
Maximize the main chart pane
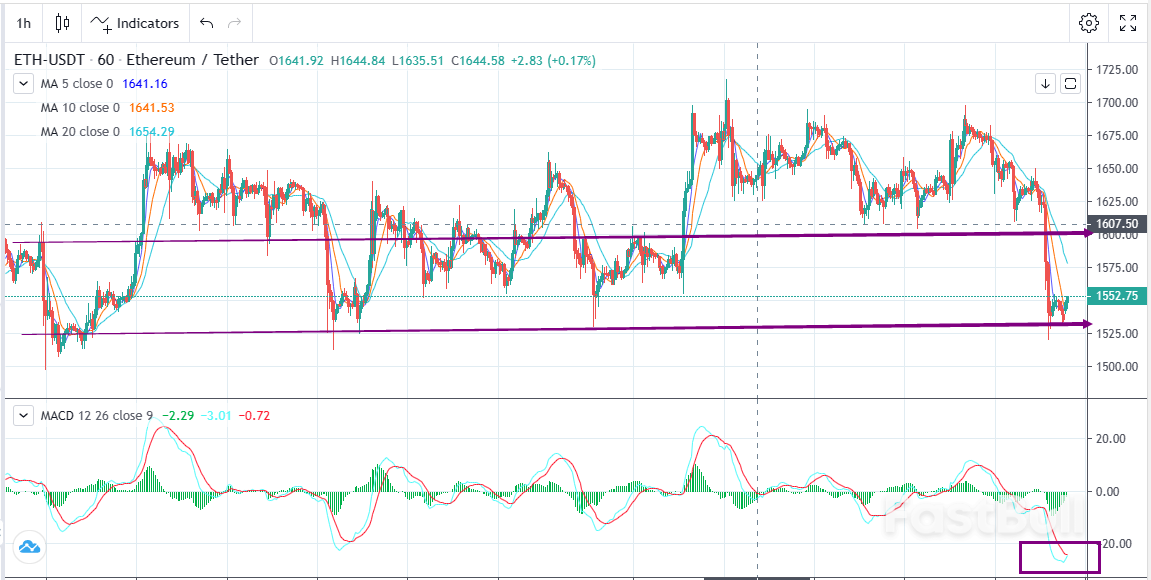(1071, 84)
